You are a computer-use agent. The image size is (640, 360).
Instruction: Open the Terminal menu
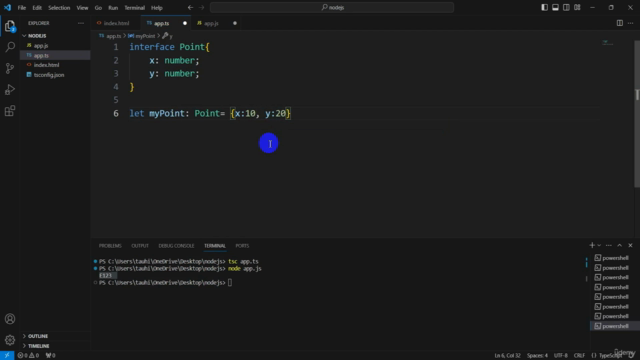(135, 7)
